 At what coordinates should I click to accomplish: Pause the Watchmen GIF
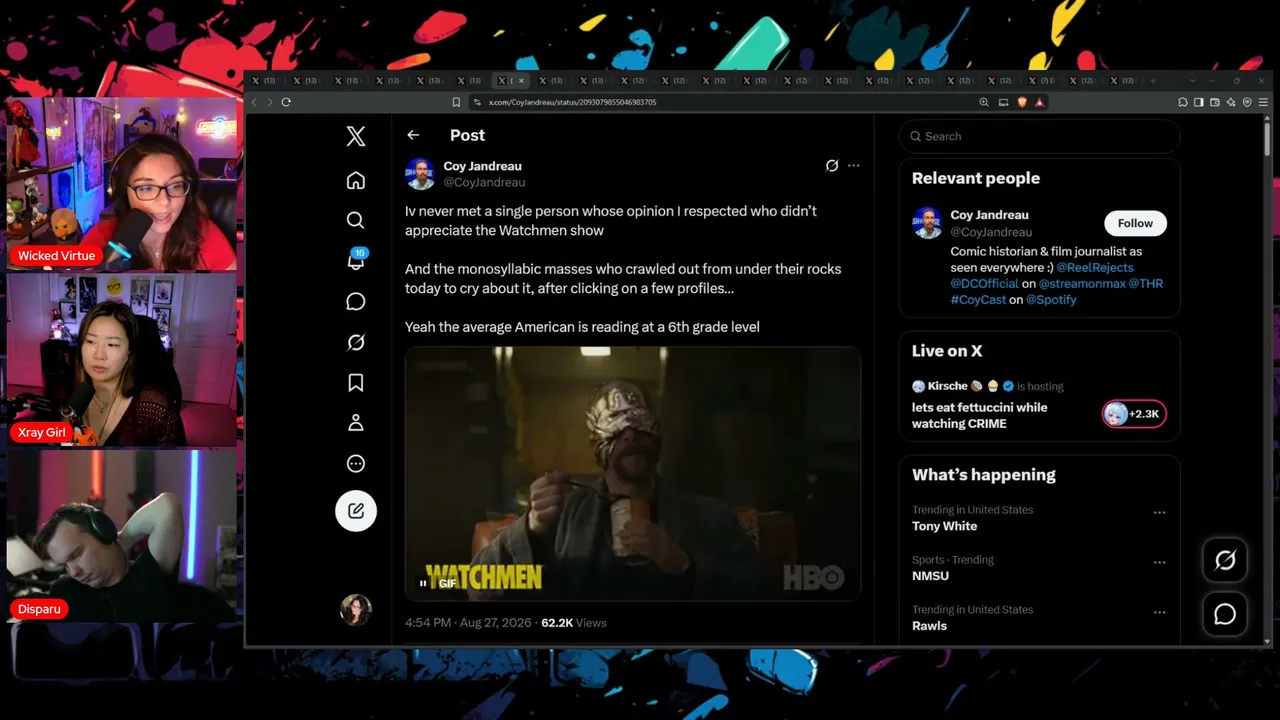[x=423, y=583]
